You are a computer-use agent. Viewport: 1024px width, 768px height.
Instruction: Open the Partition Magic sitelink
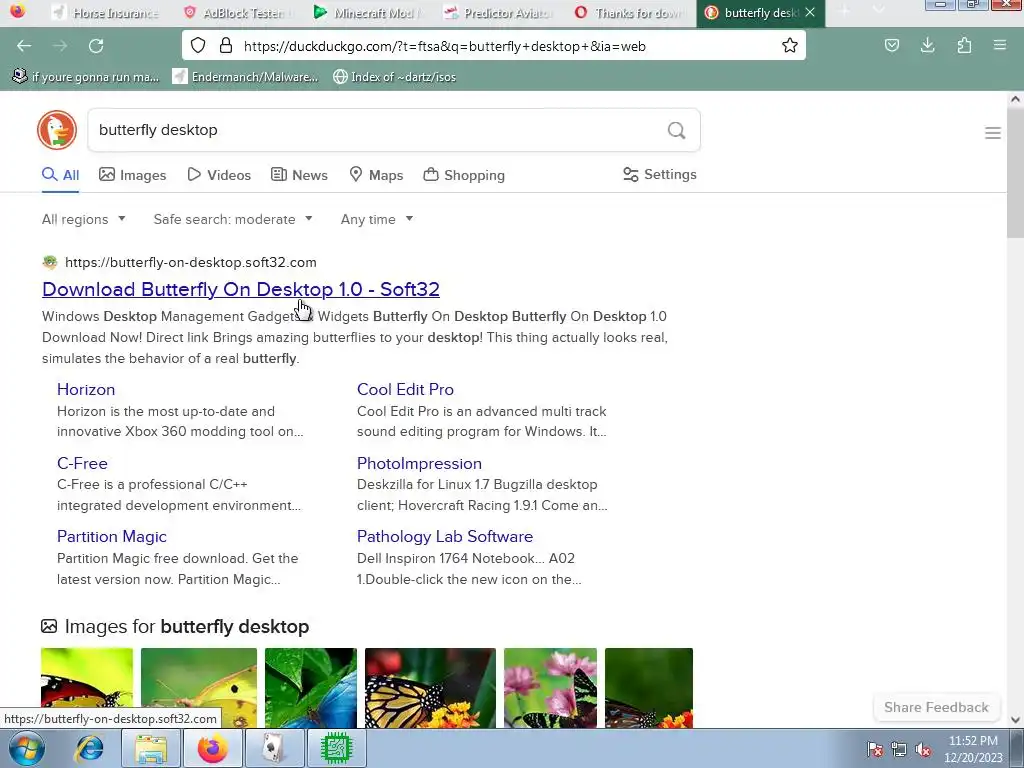[x=112, y=536]
